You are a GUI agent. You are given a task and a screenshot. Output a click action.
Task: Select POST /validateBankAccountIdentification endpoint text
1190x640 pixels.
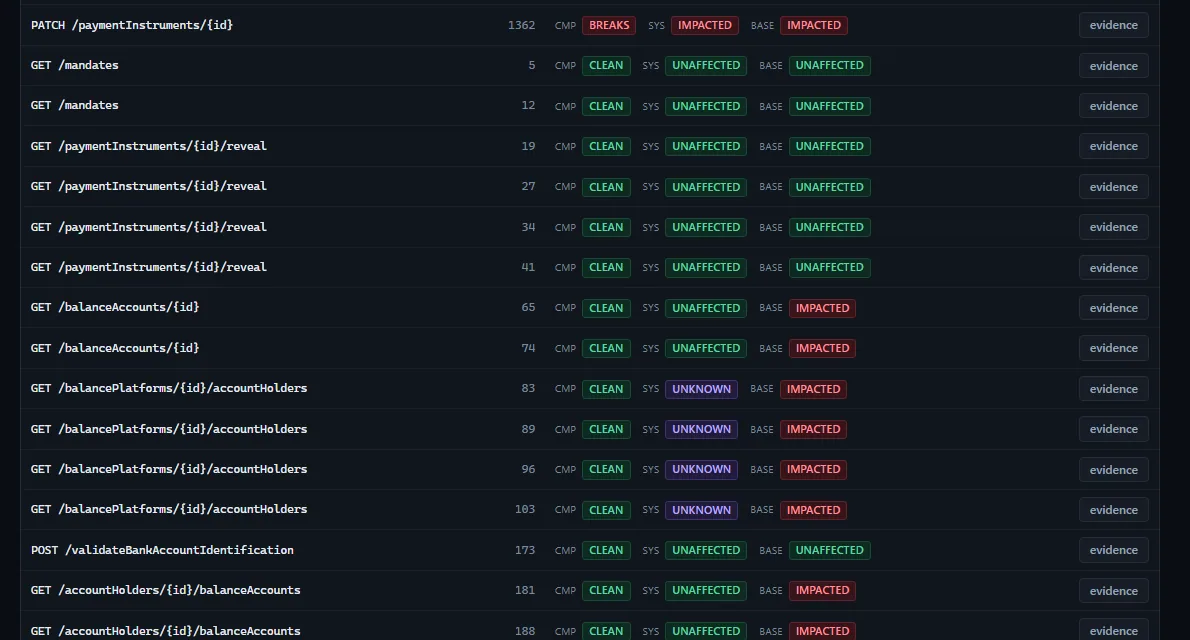coord(162,550)
